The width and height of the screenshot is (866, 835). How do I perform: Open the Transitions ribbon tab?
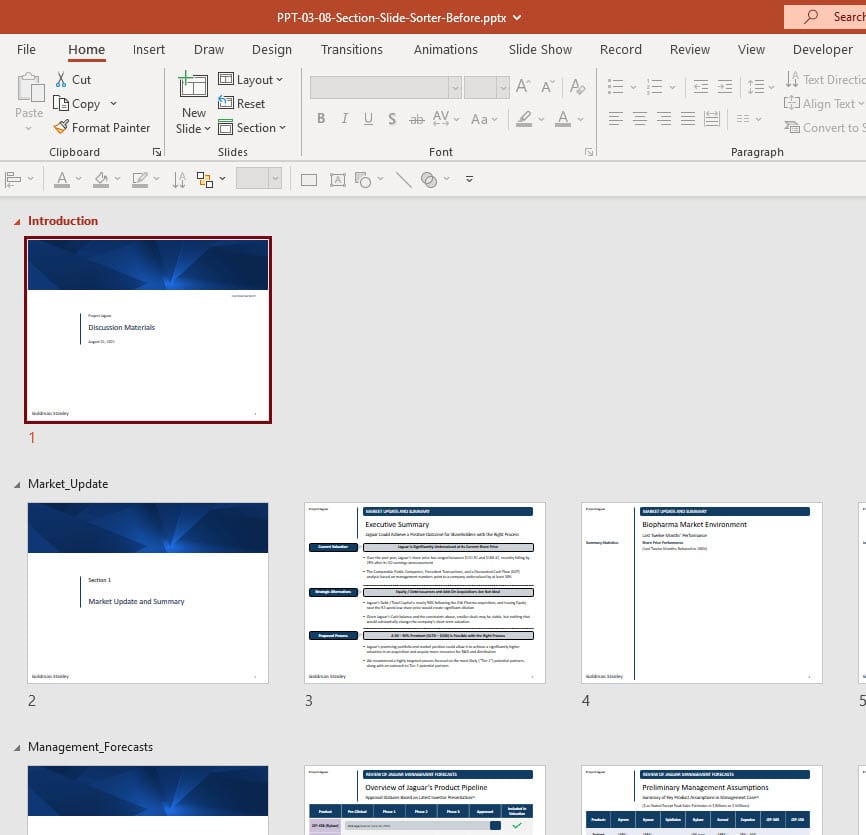[351, 49]
